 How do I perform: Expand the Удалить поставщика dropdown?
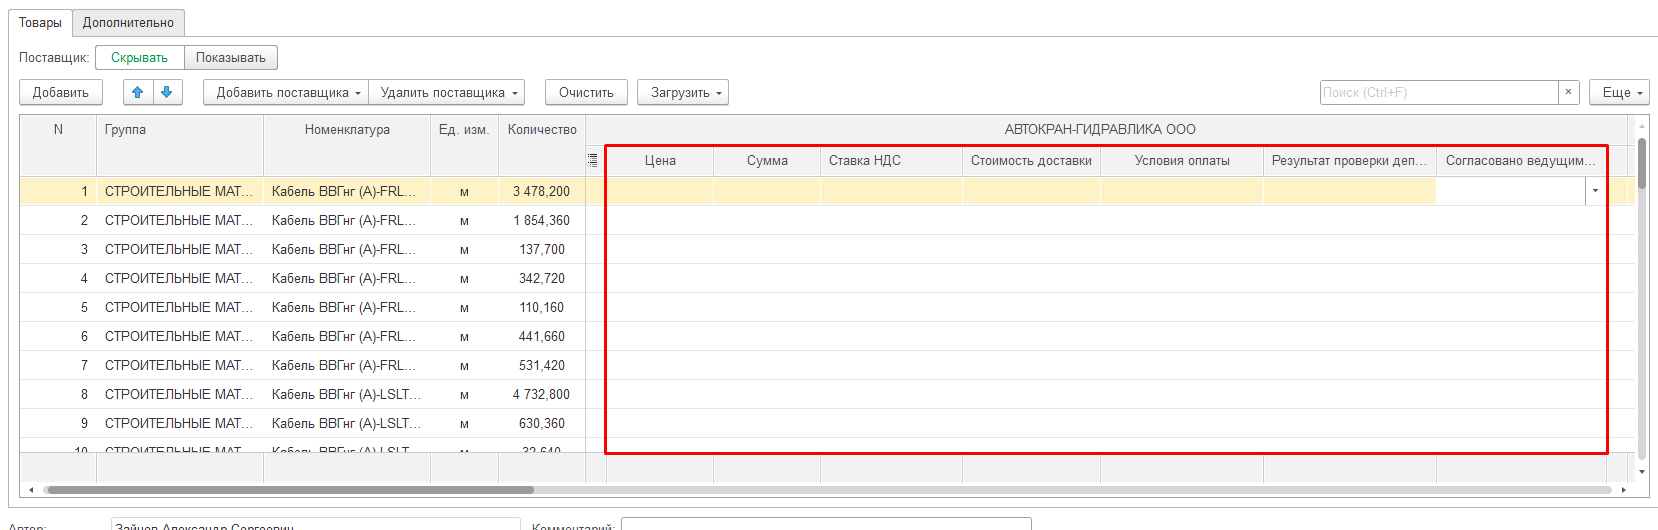[449, 92]
